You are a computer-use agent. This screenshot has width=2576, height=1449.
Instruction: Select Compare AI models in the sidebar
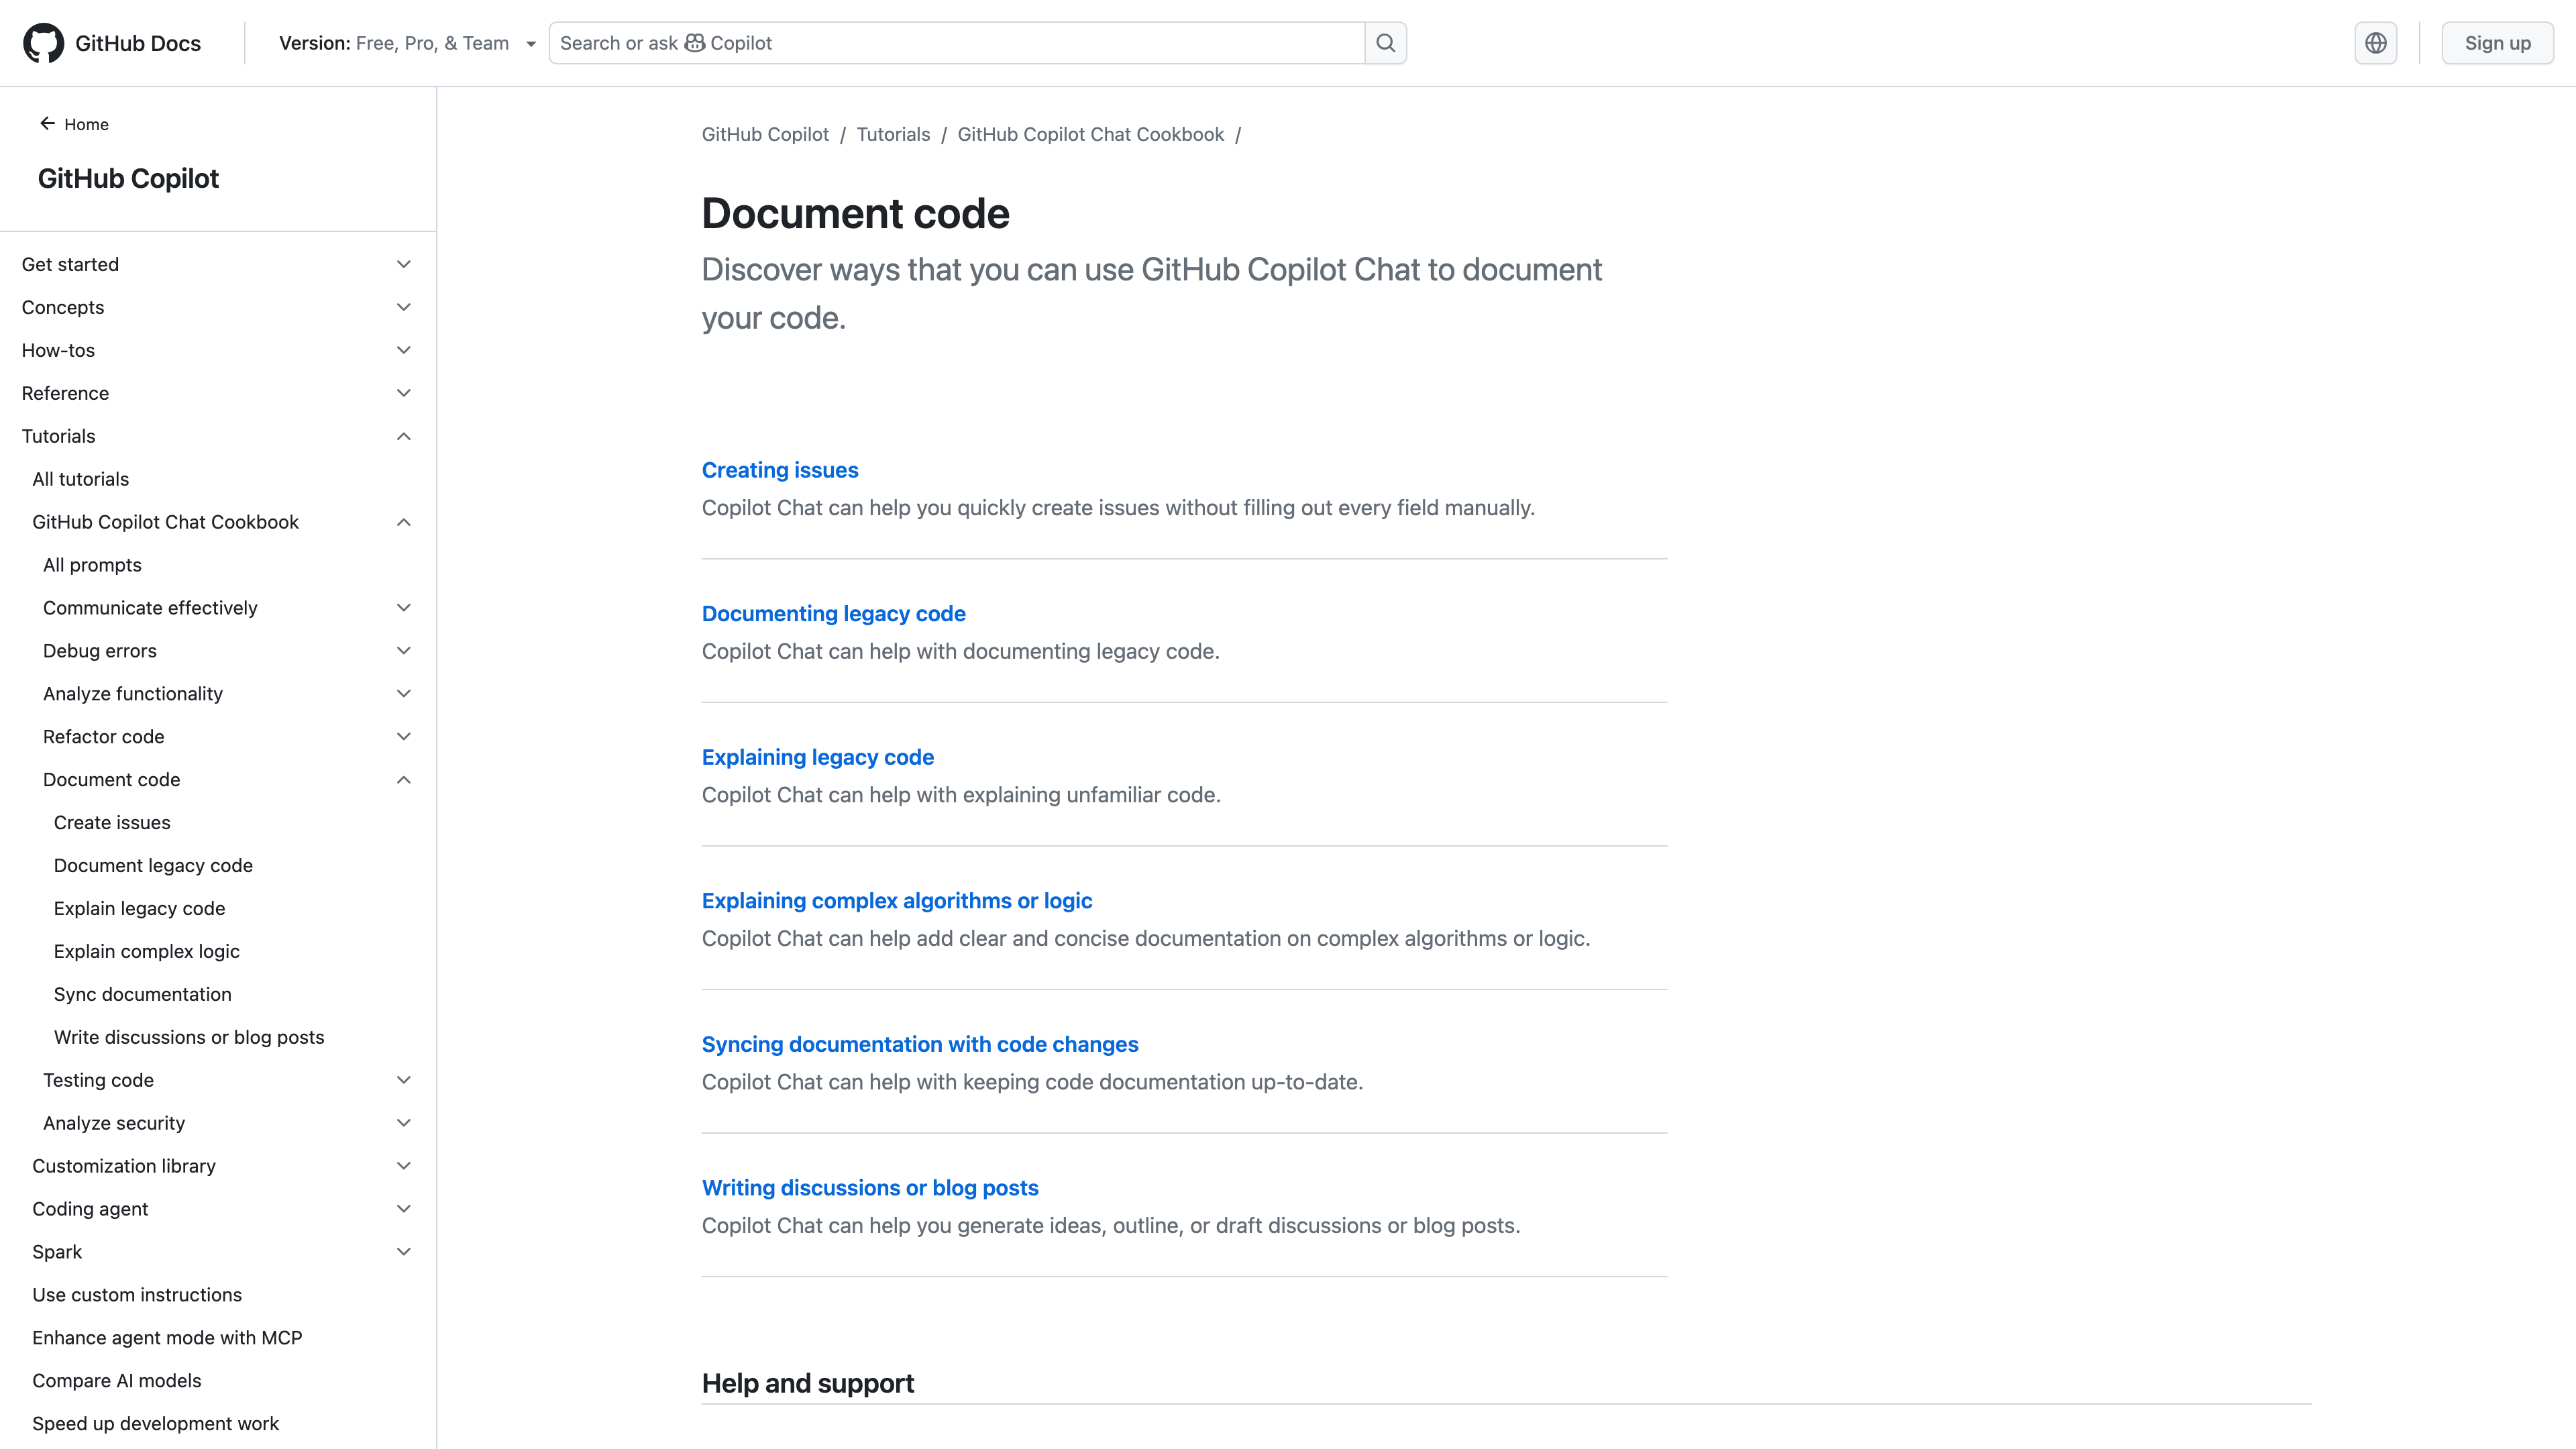point(116,1380)
